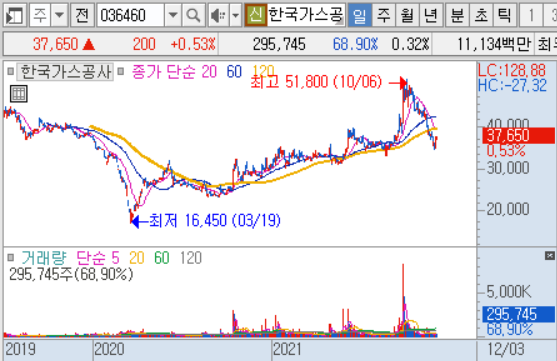
Task: Select the interval 1 button
Action: coord(531,15)
